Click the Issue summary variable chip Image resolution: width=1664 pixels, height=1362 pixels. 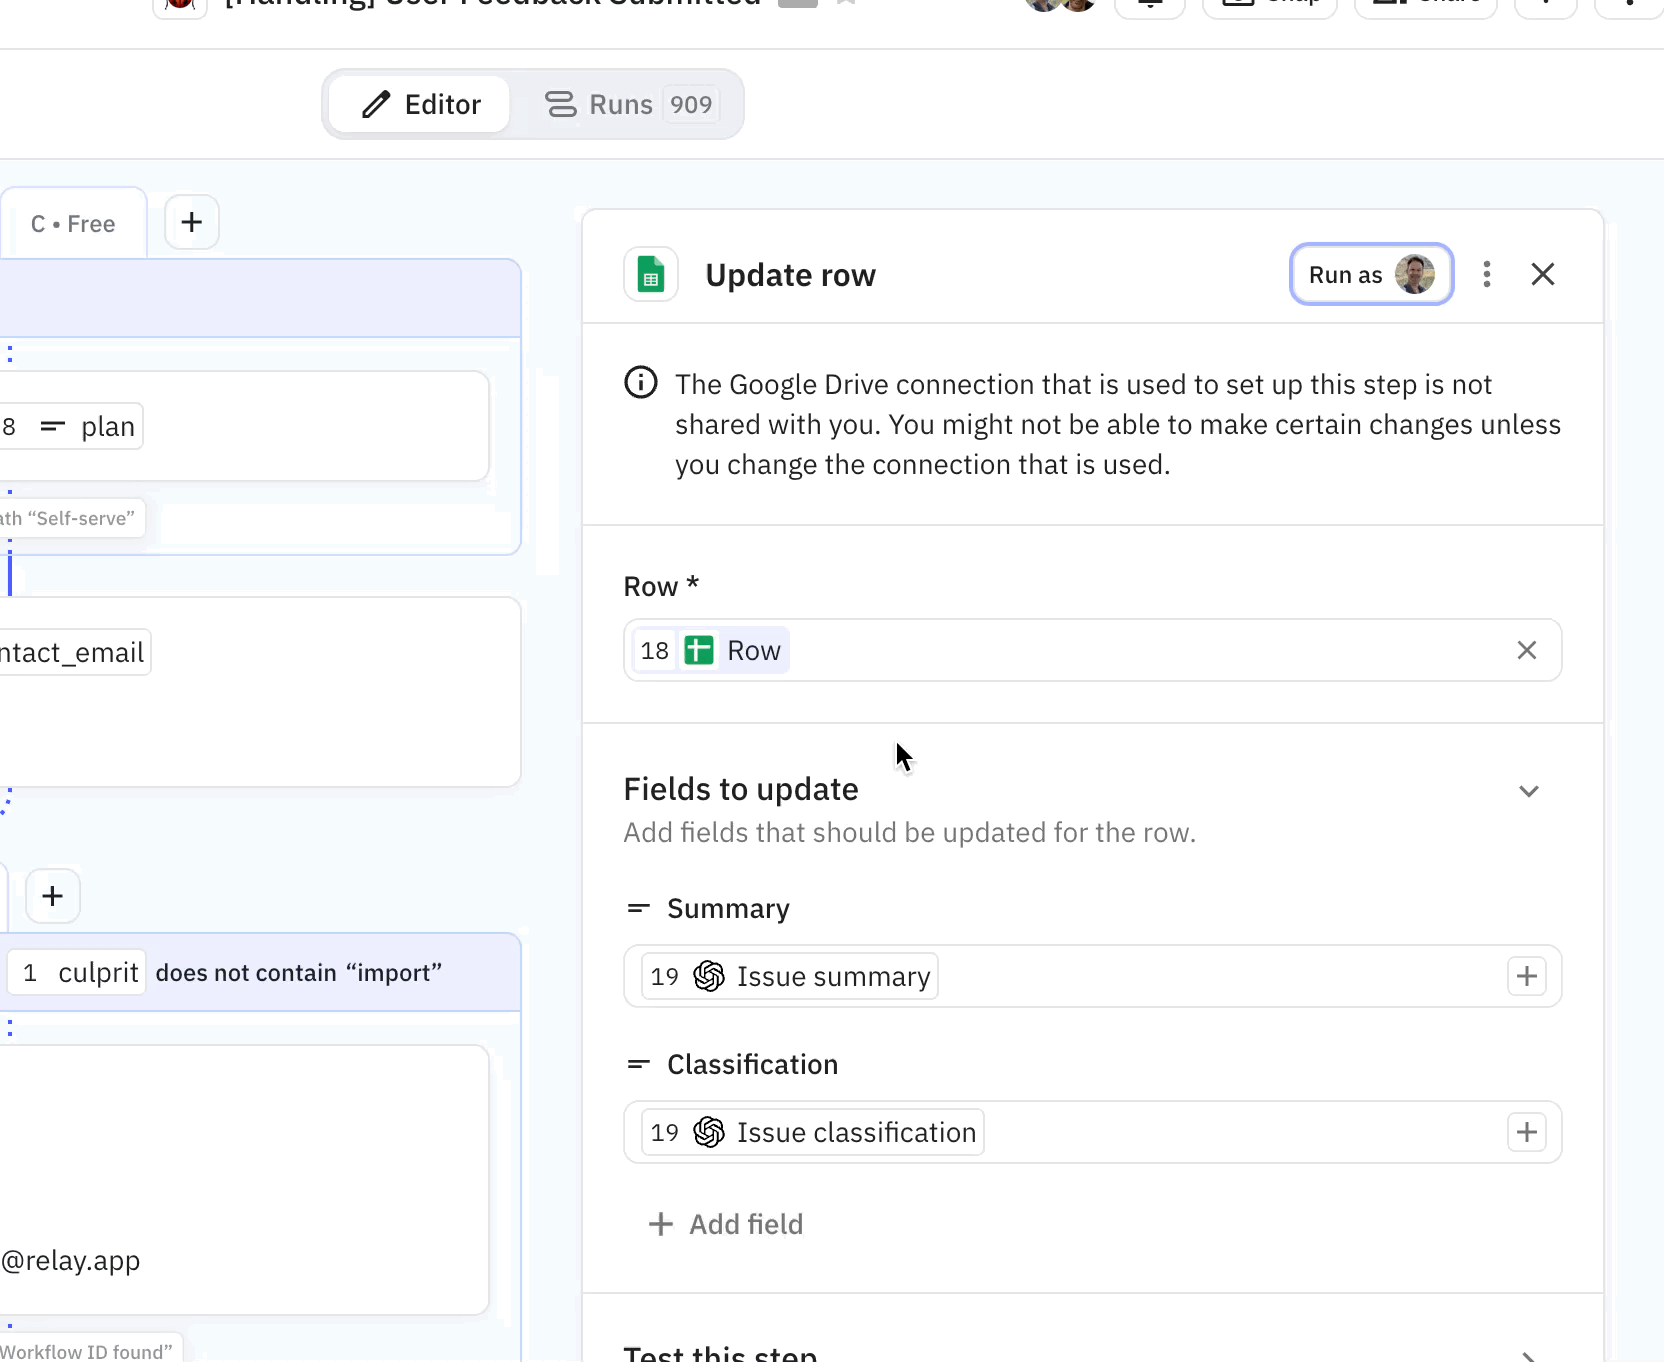coord(790,976)
